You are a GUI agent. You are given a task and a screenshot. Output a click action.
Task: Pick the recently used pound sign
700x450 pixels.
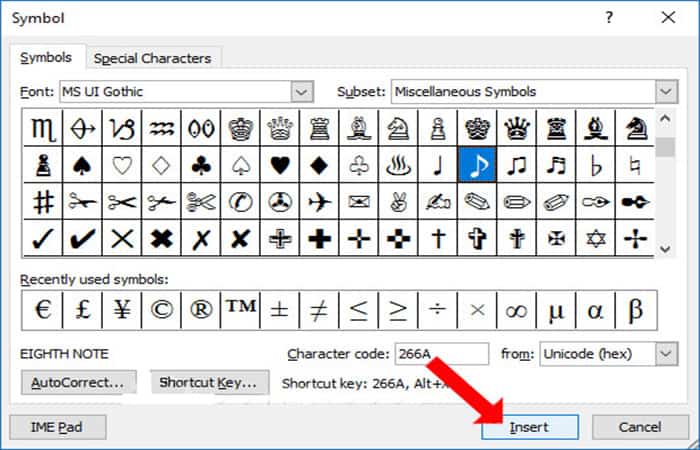click(x=83, y=310)
